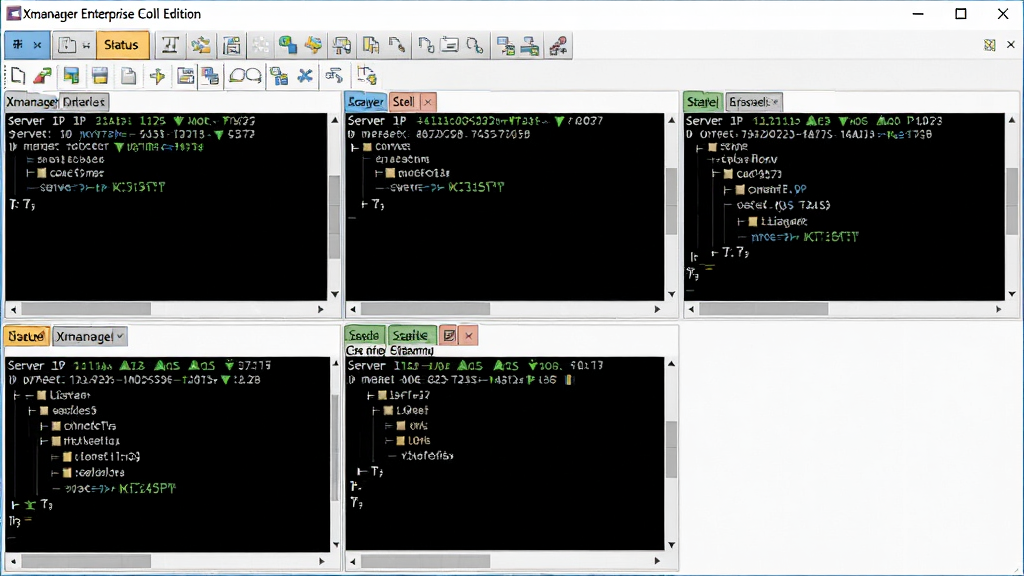Click the vertical scrollbar thumb in the Stell pane
This screenshot has width=1024, height=576.
pyautogui.click(x=671, y=201)
